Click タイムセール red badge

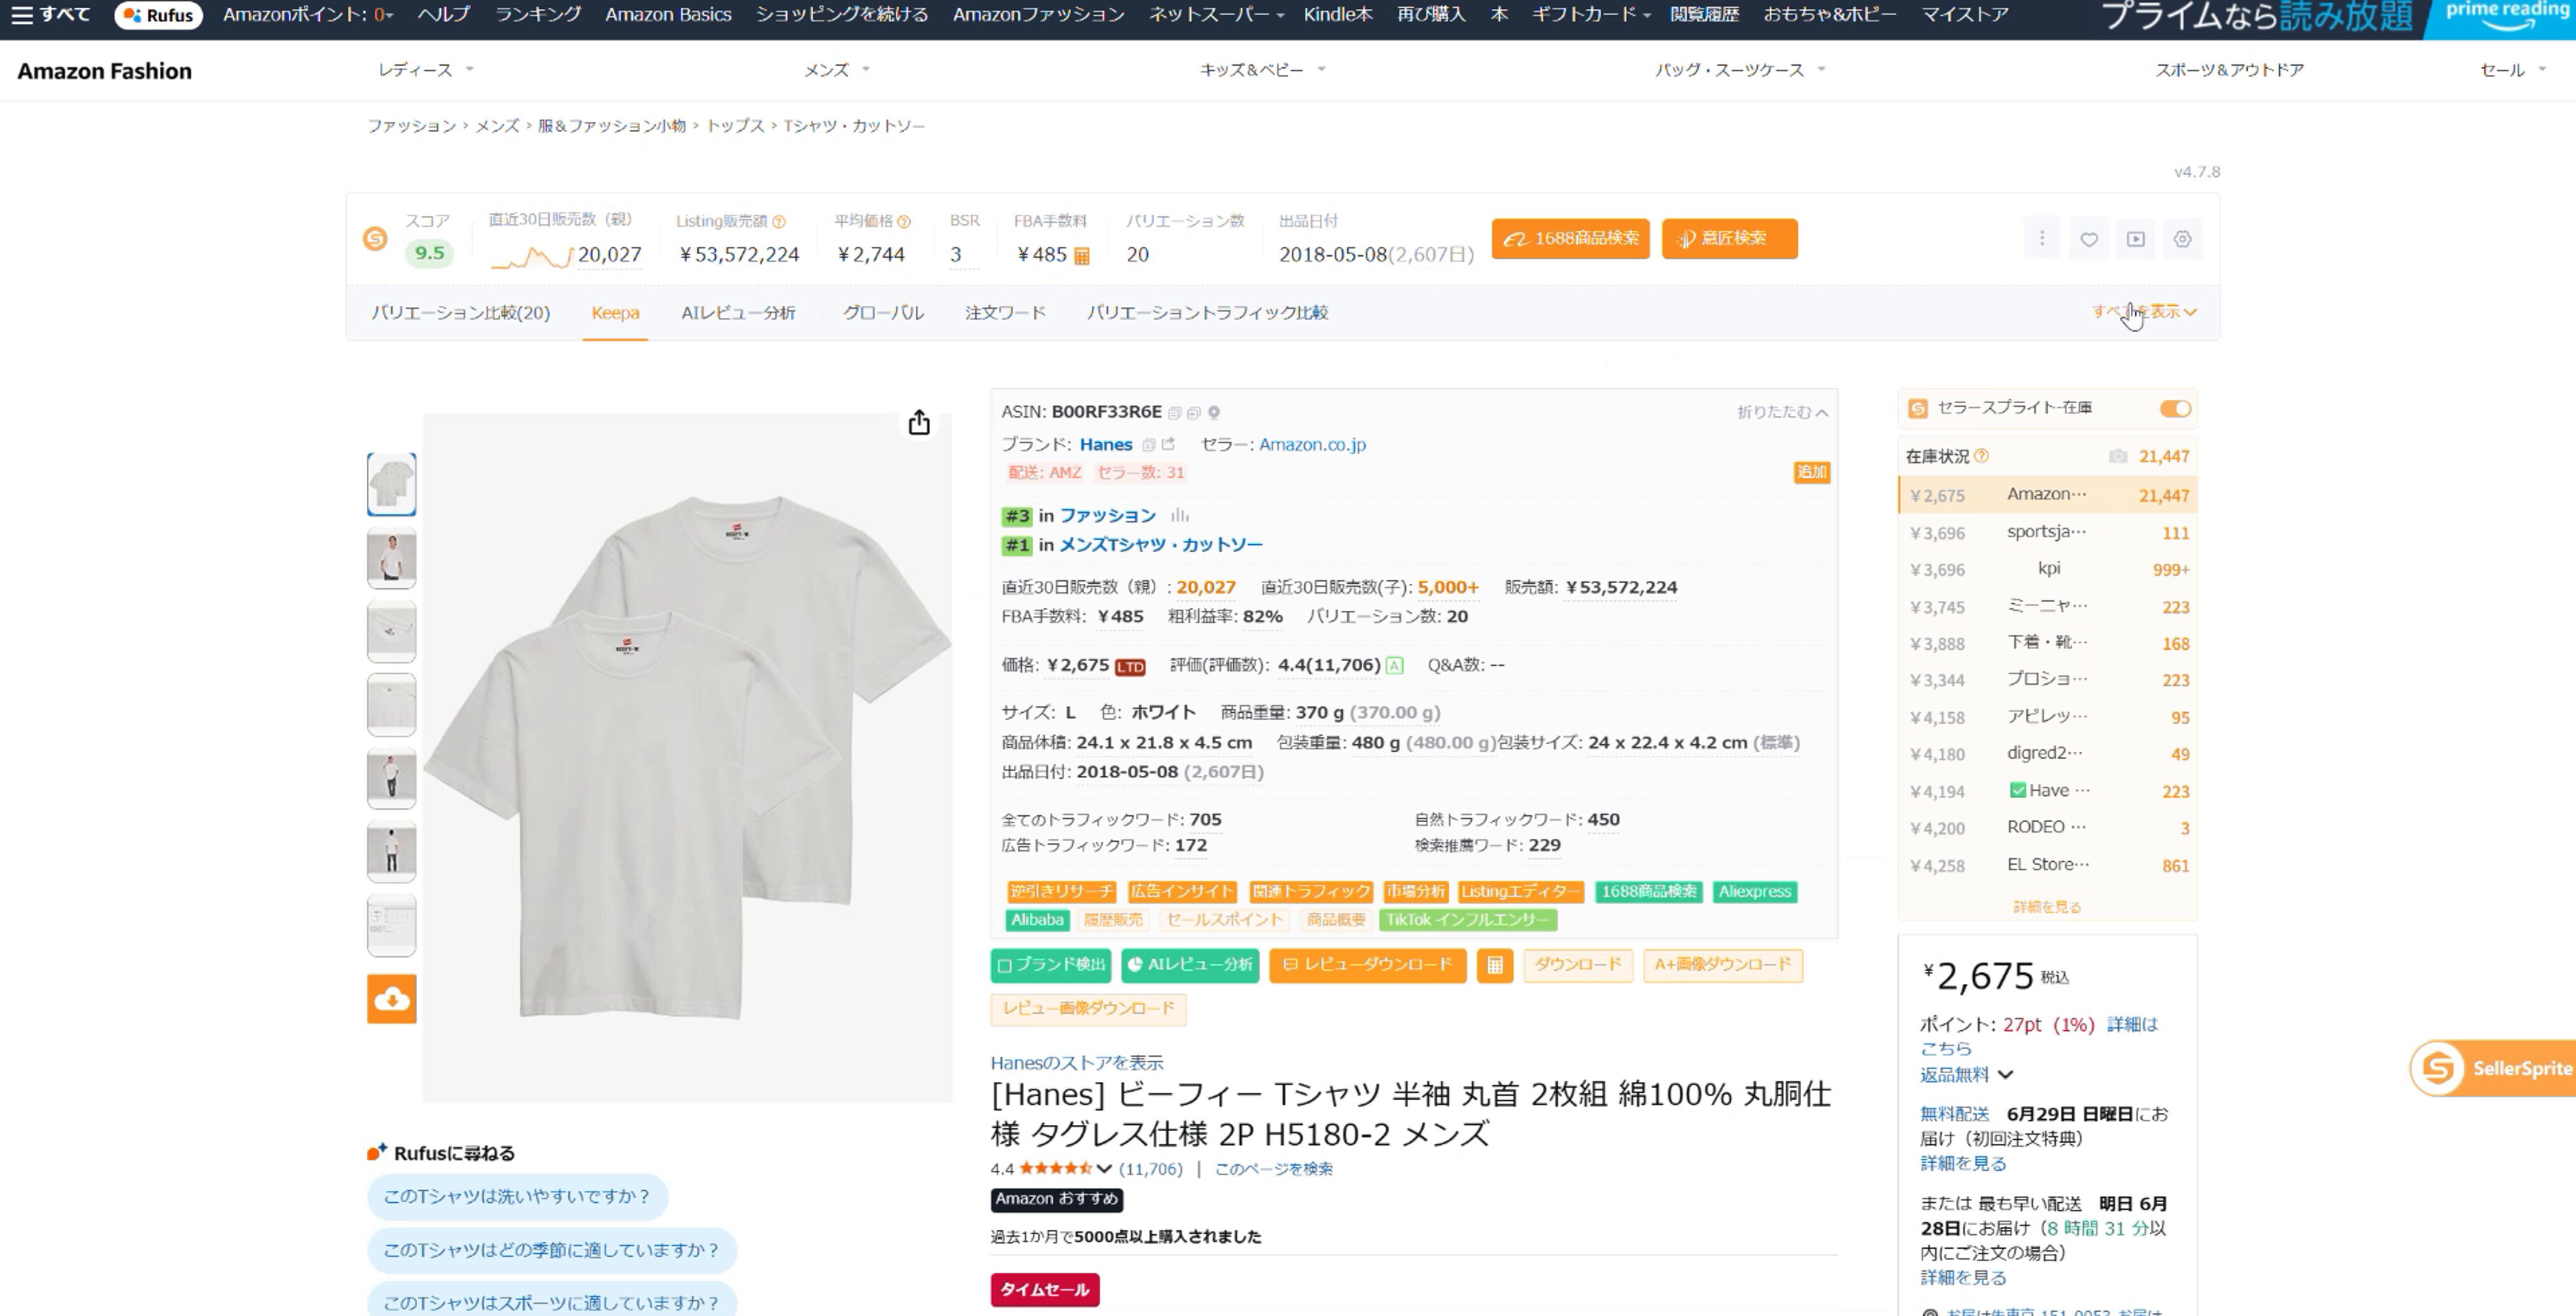tap(1045, 1290)
